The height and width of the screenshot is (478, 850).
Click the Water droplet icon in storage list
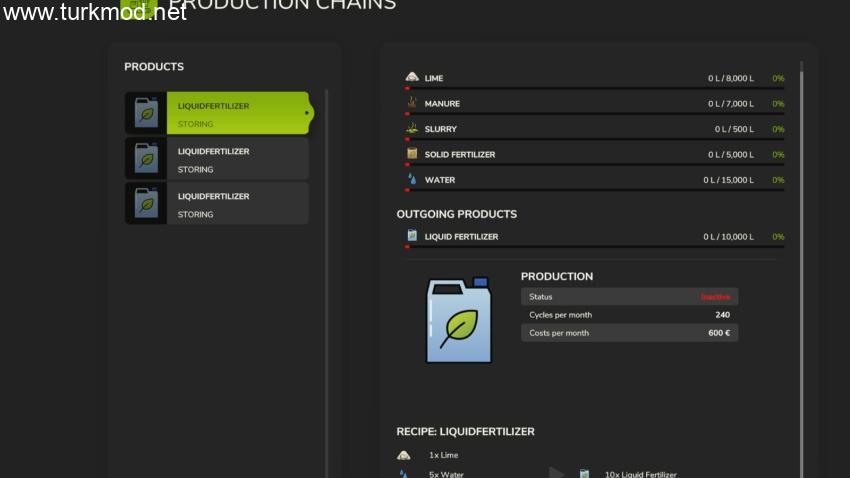point(412,179)
